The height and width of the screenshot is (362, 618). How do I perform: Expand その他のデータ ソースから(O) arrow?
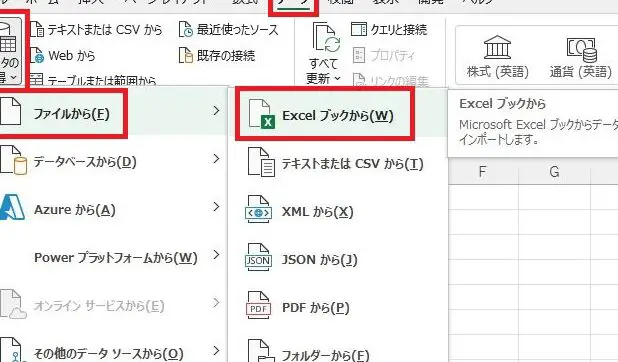[216, 350]
